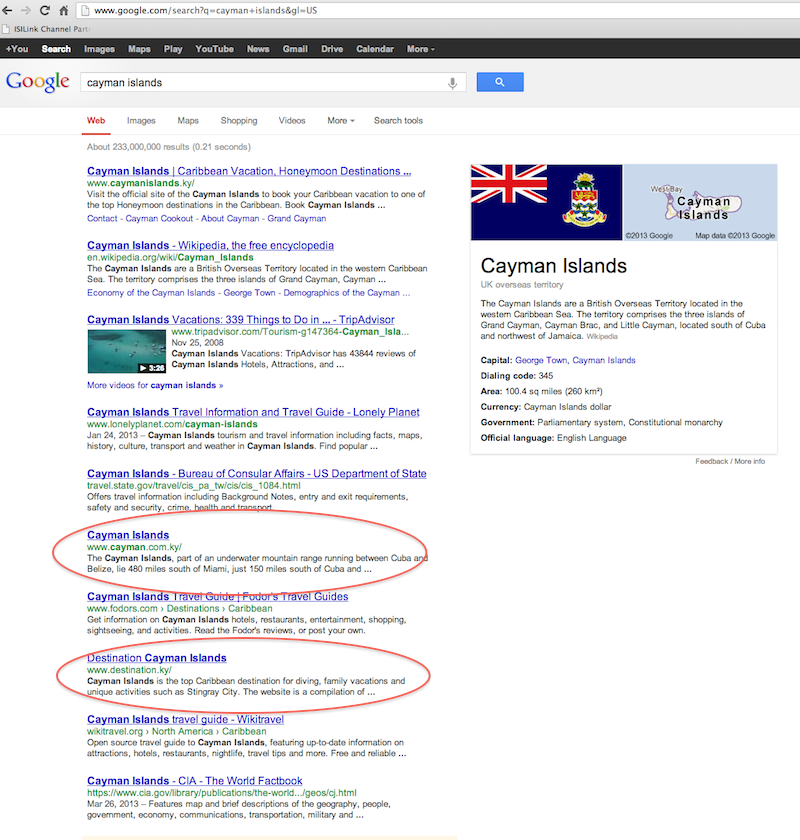Open the Destination Cayman Islands result
The height and width of the screenshot is (840, 800).
156,658
